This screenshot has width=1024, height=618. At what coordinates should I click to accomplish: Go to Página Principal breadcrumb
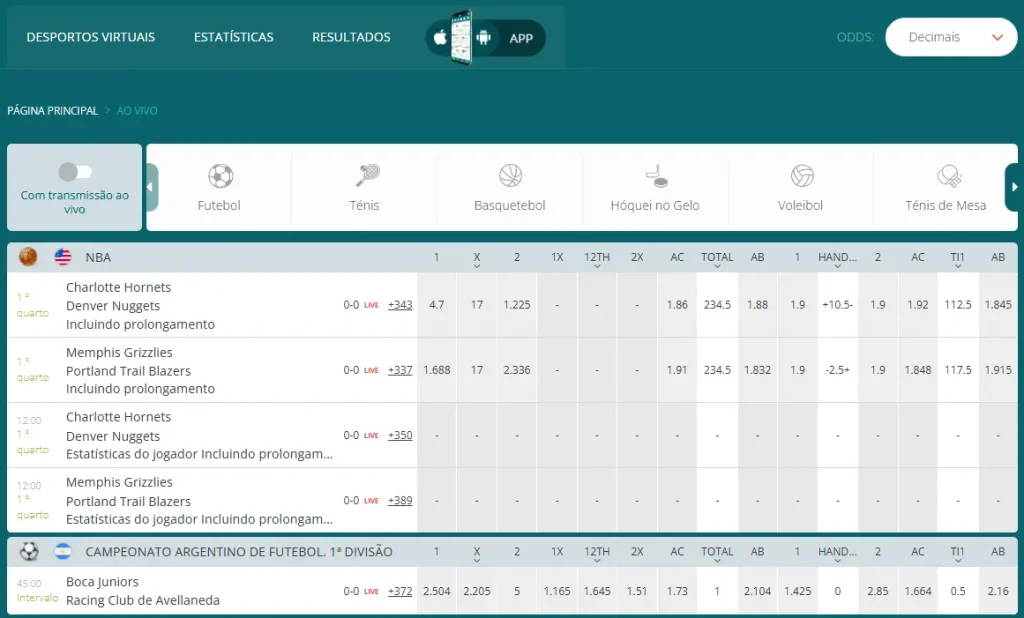point(52,110)
